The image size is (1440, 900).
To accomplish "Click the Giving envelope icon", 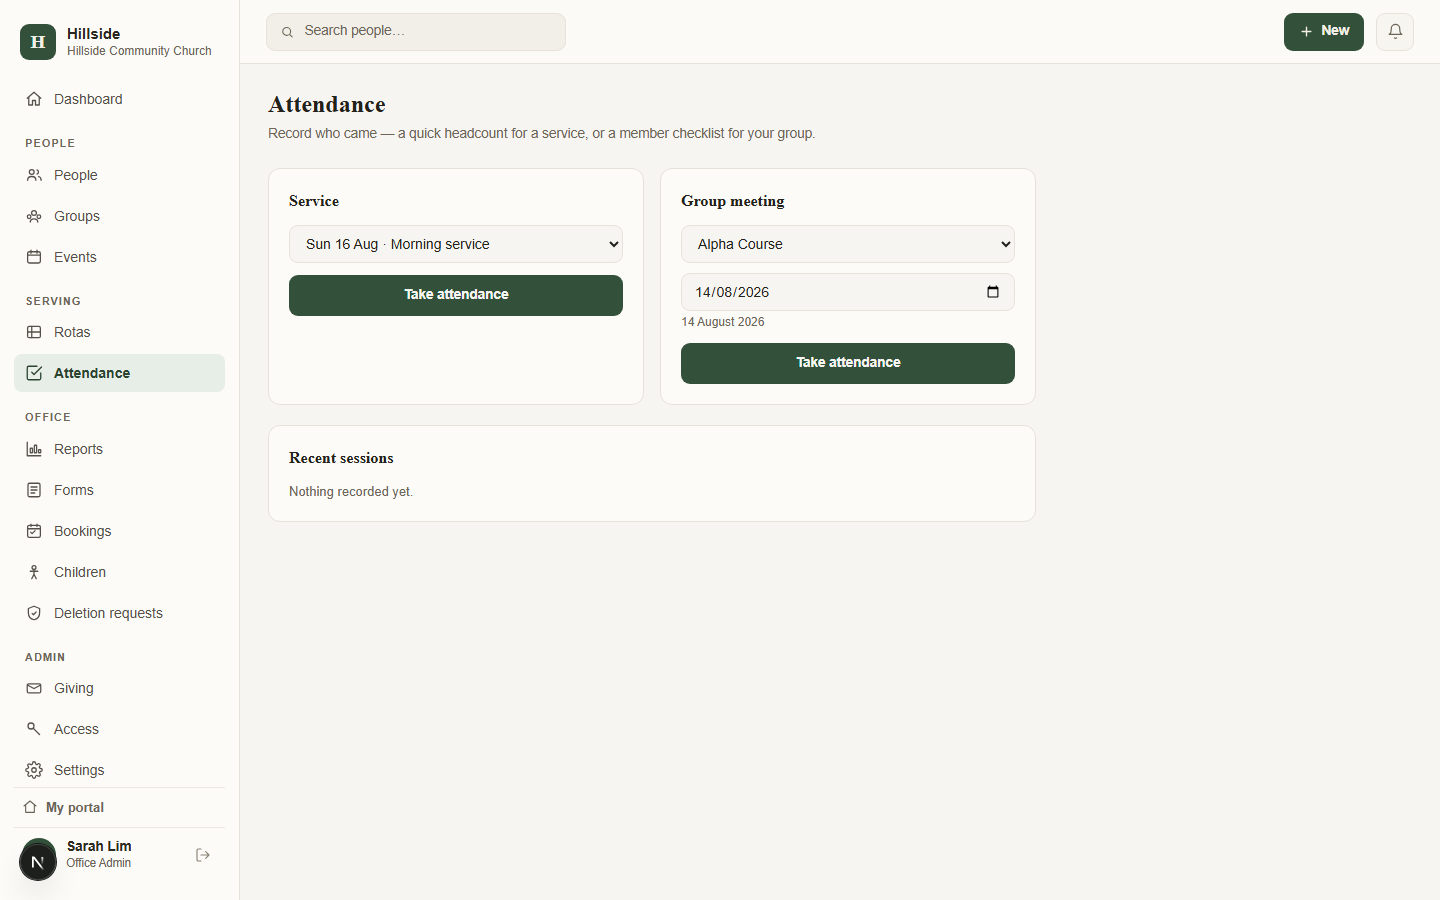I will pyautogui.click(x=34, y=688).
